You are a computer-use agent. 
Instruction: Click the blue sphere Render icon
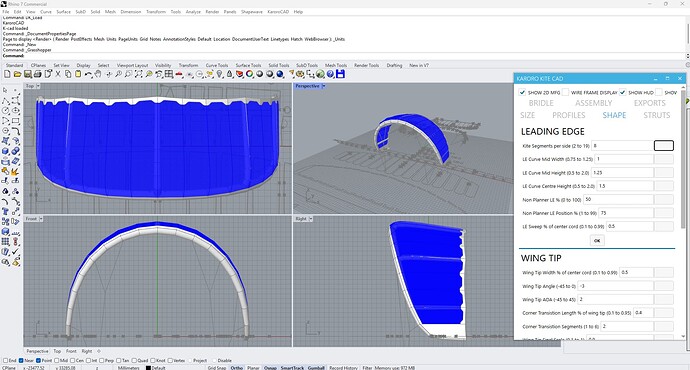point(280,74)
